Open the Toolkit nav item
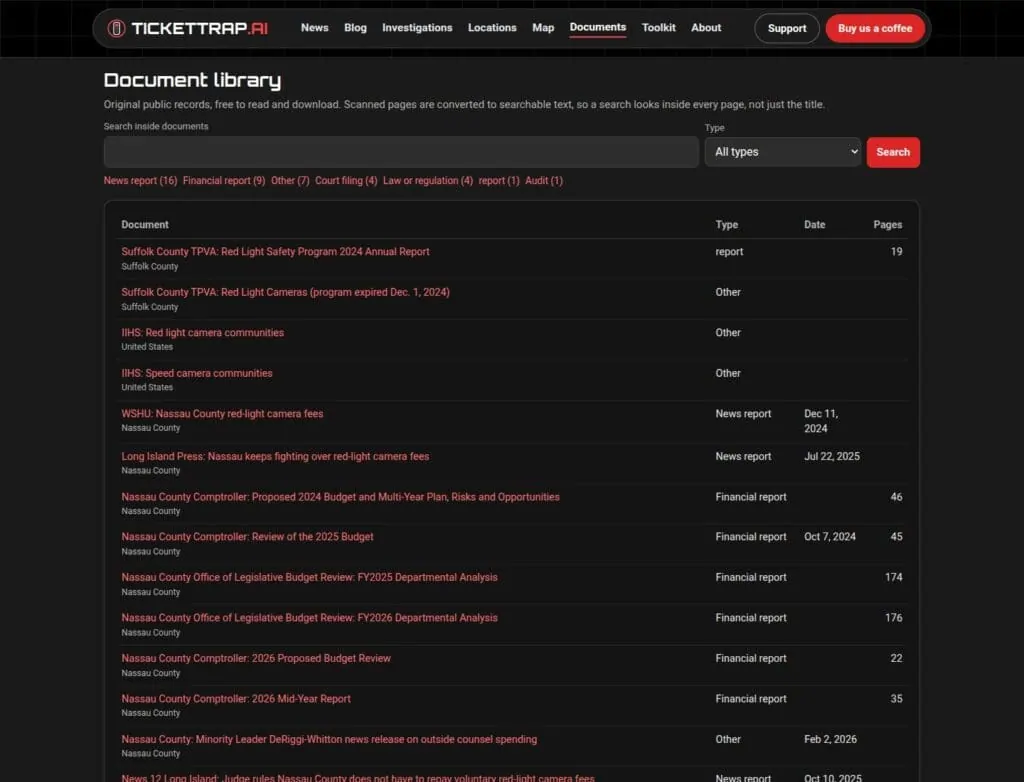The height and width of the screenshot is (782, 1024). tap(658, 27)
